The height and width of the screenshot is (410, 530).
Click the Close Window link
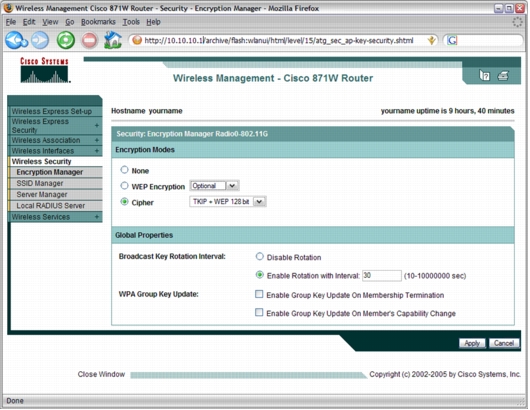tap(101, 374)
